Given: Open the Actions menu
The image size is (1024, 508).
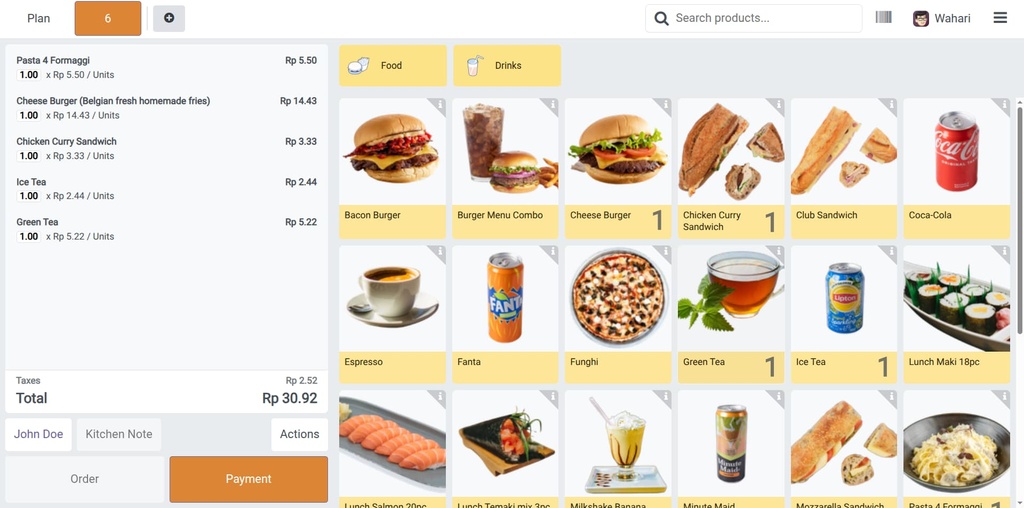Looking at the screenshot, I should [x=300, y=434].
